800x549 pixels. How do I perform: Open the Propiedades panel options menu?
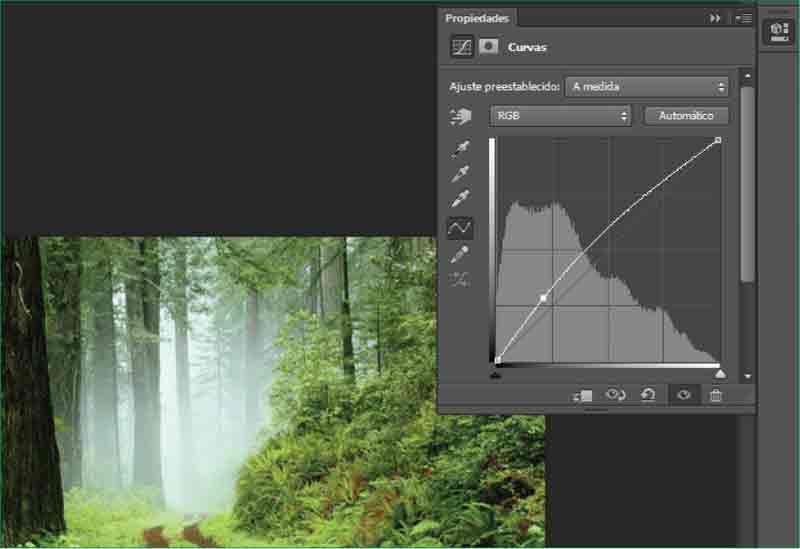point(743,18)
